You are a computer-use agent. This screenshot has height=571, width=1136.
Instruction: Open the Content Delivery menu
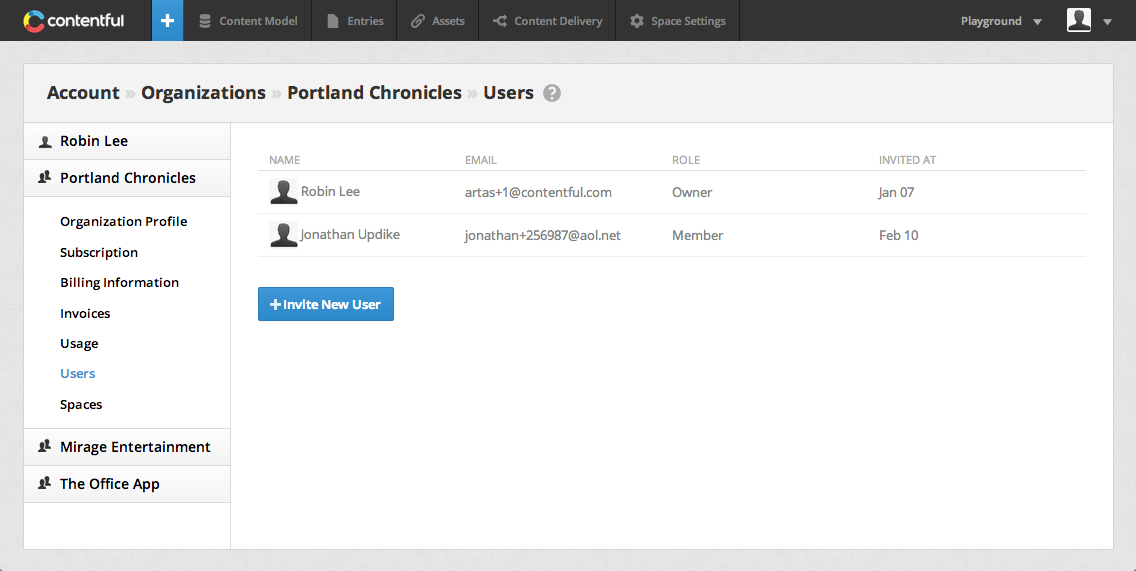click(547, 21)
